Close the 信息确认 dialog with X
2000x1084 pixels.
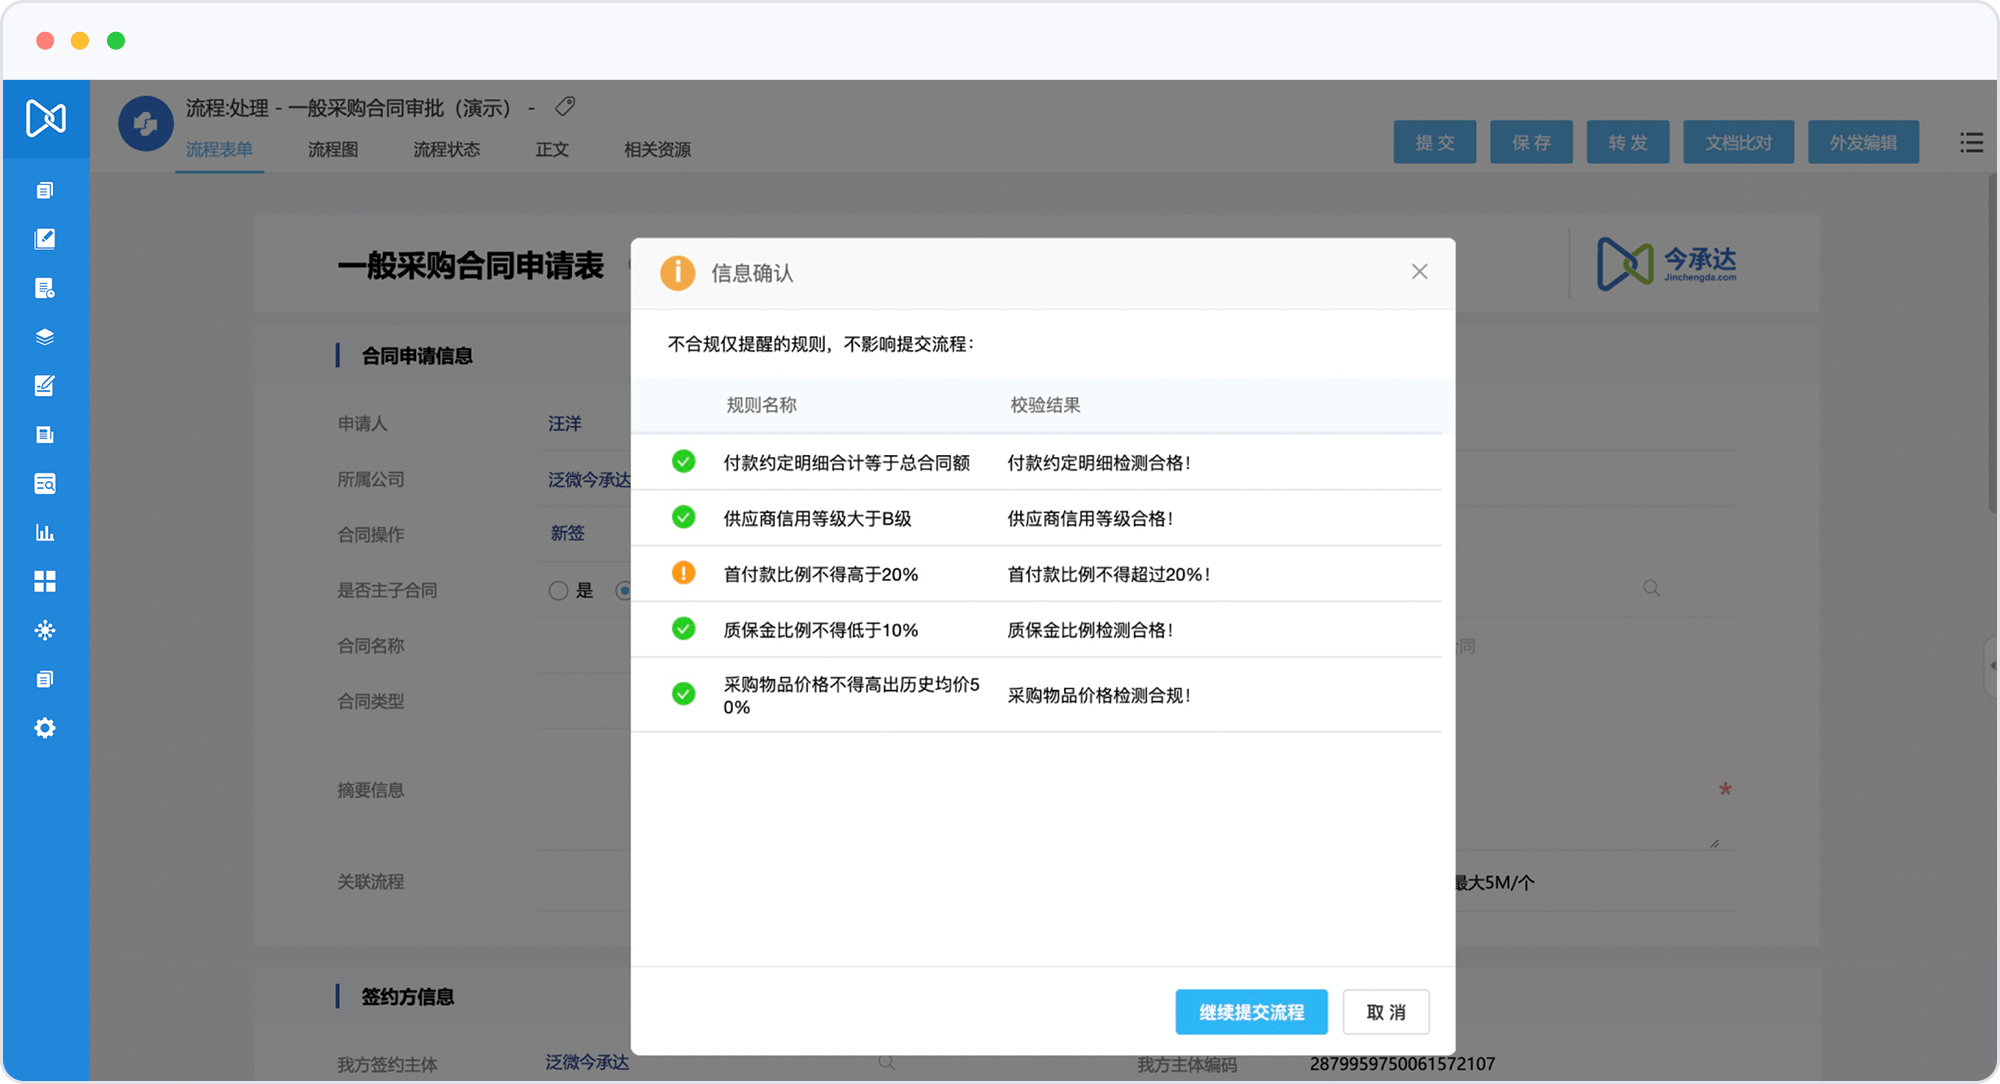(x=1419, y=272)
